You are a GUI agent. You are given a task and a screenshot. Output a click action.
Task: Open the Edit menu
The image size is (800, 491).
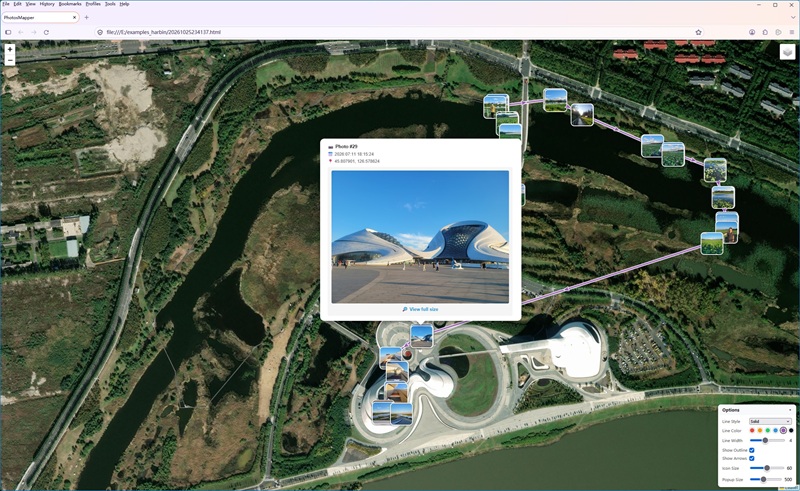click(x=17, y=4)
